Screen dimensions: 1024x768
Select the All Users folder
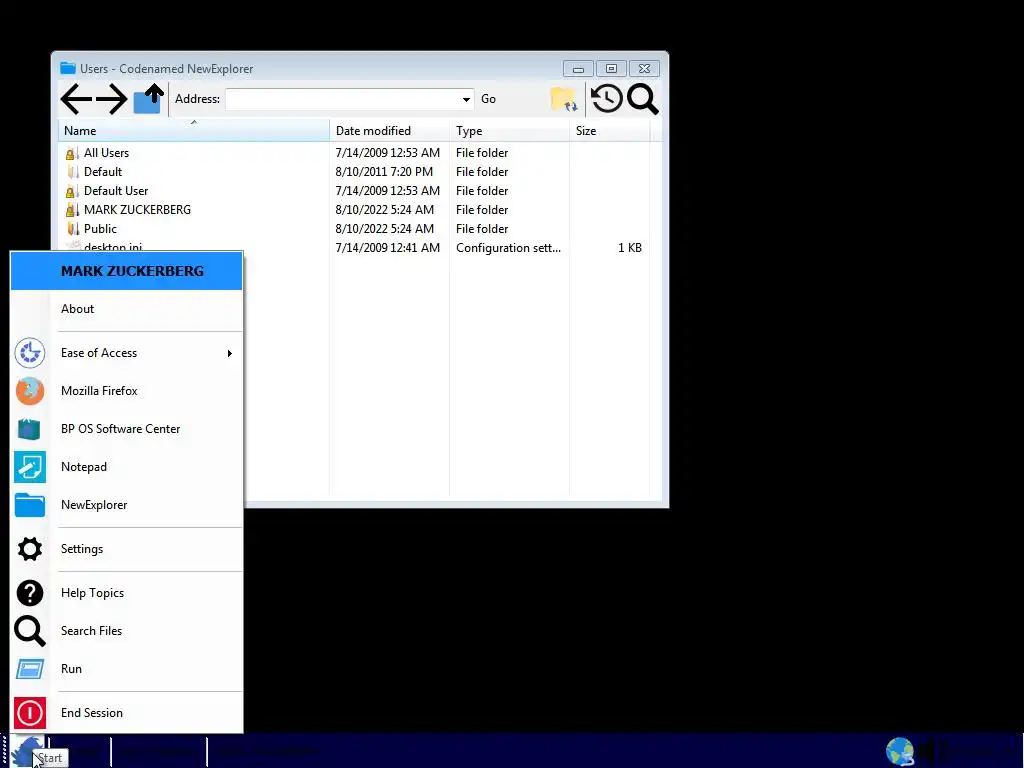pos(106,153)
